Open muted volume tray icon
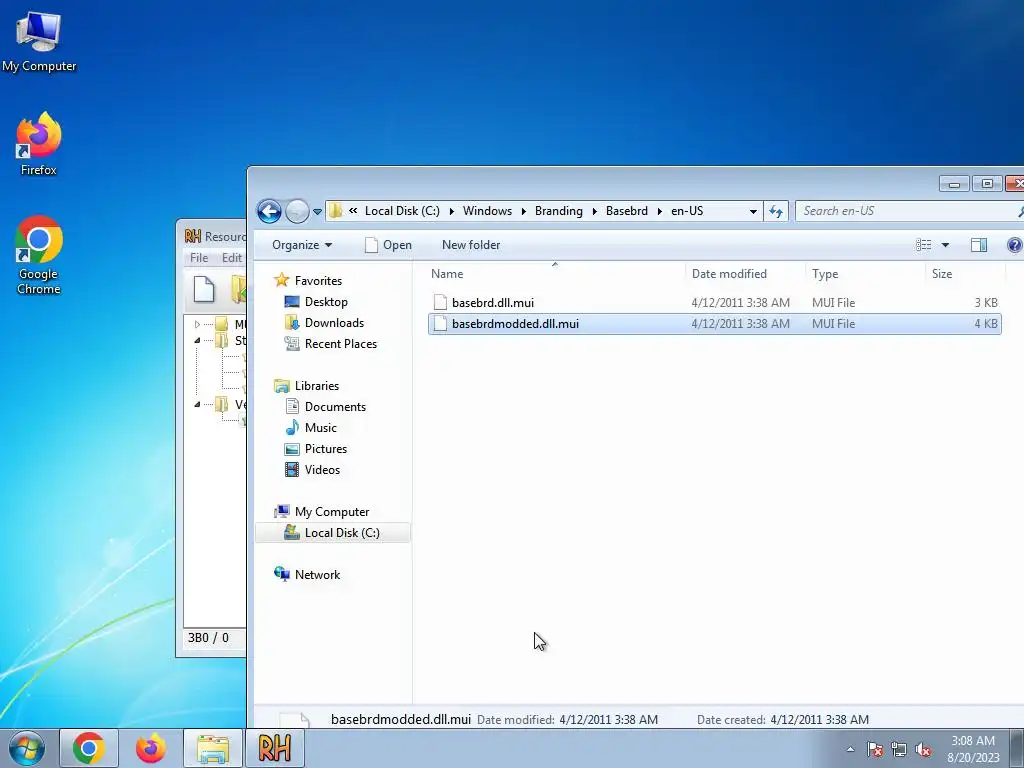The image size is (1024, 768). coord(923,749)
